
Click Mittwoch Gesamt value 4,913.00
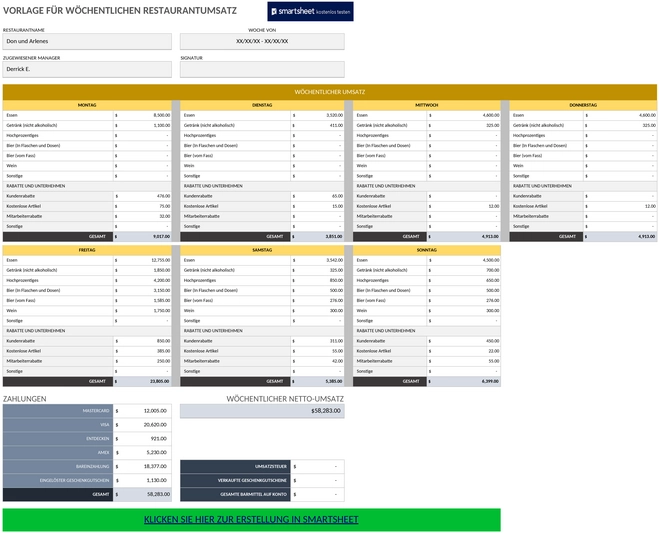tap(464, 237)
